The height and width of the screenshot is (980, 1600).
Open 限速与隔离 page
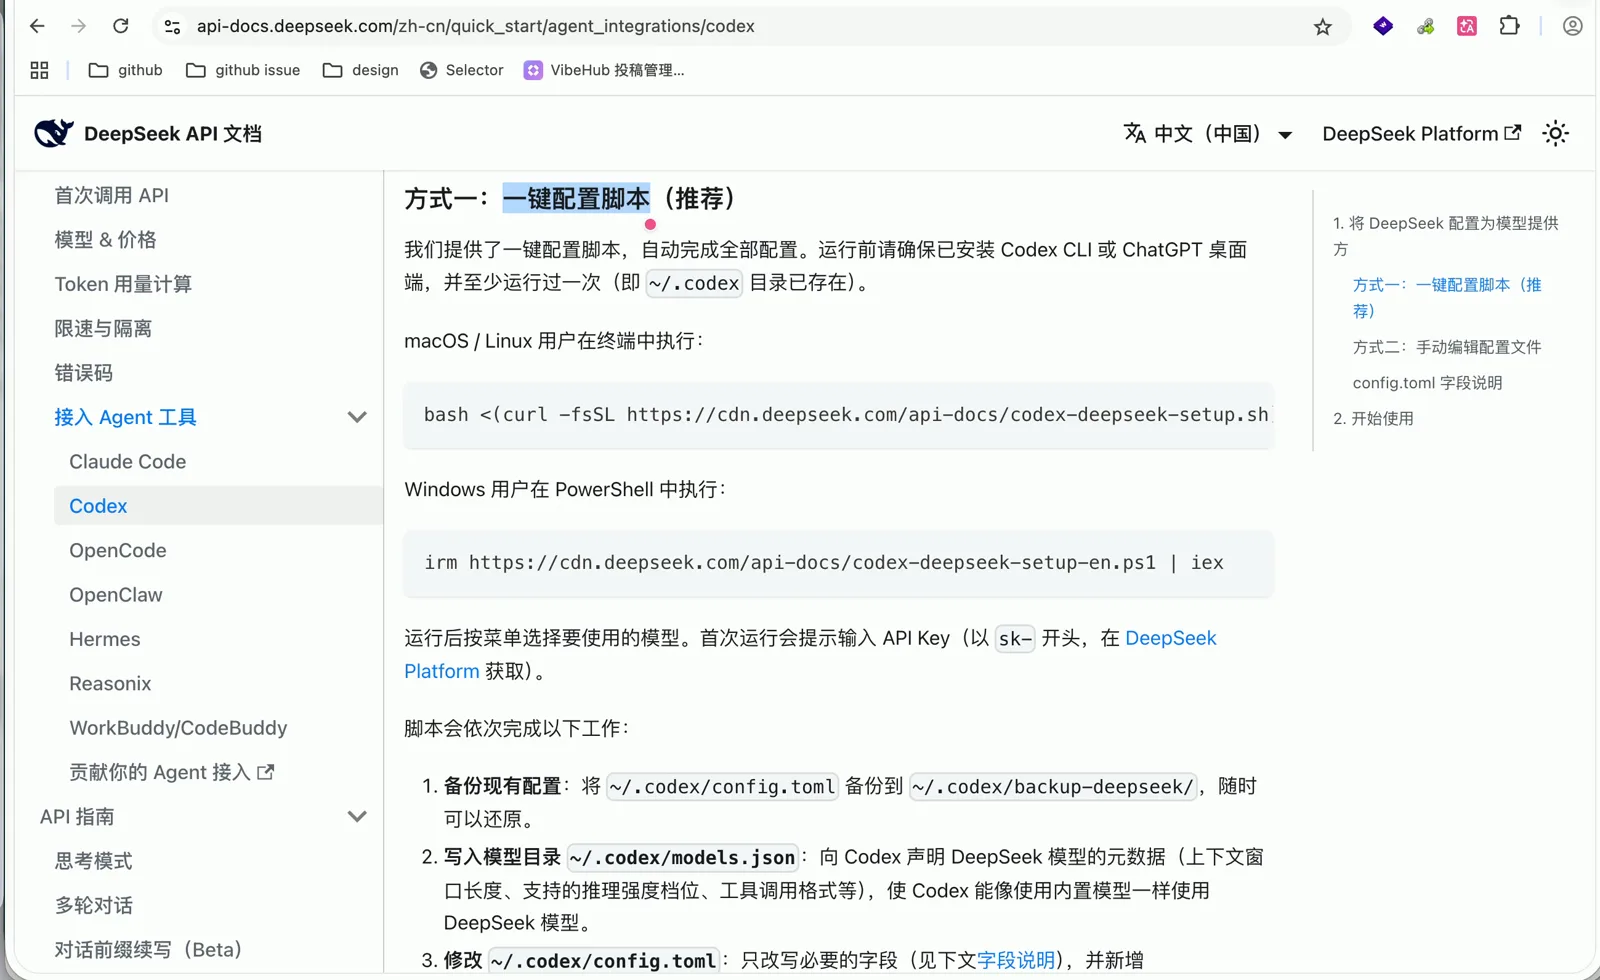coord(103,328)
